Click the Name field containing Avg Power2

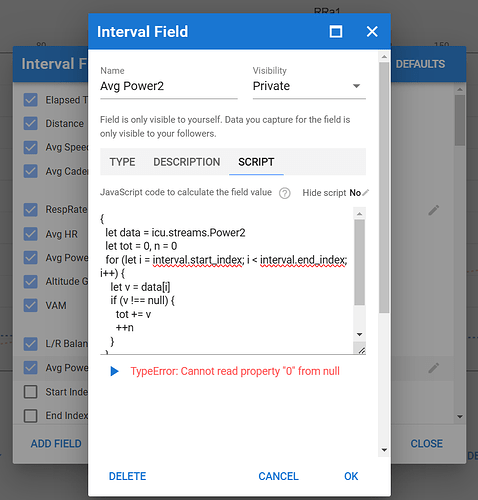tap(169, 86)
